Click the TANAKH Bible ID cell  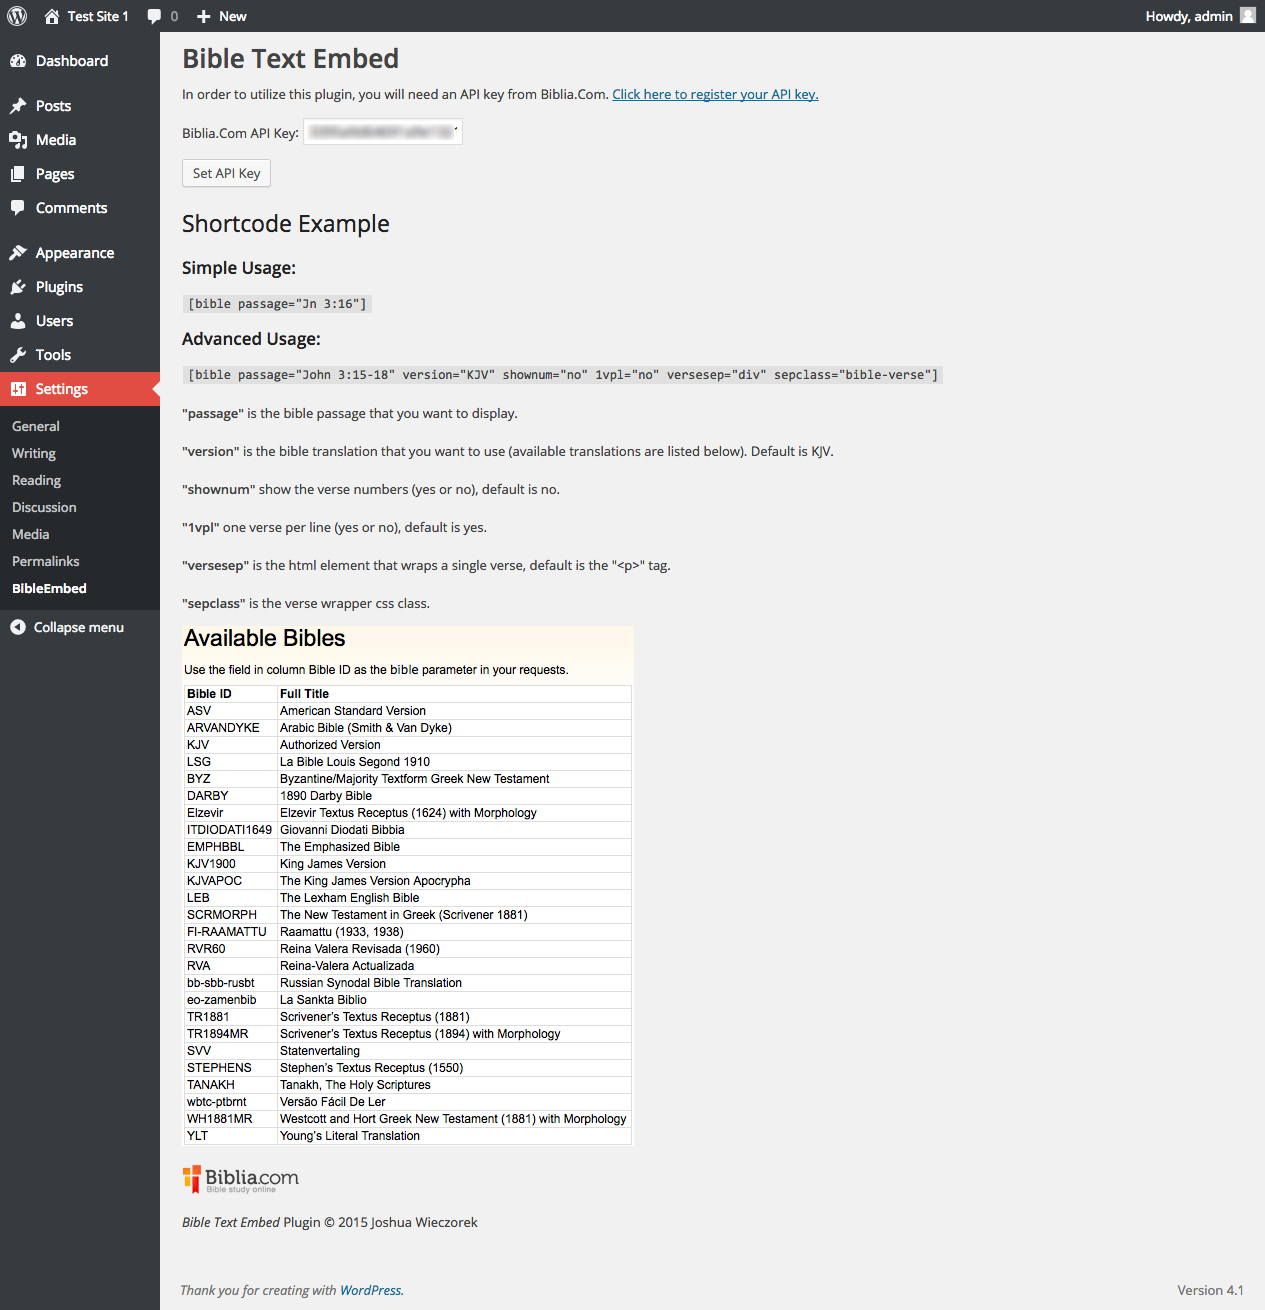[x=230, y=1085]
